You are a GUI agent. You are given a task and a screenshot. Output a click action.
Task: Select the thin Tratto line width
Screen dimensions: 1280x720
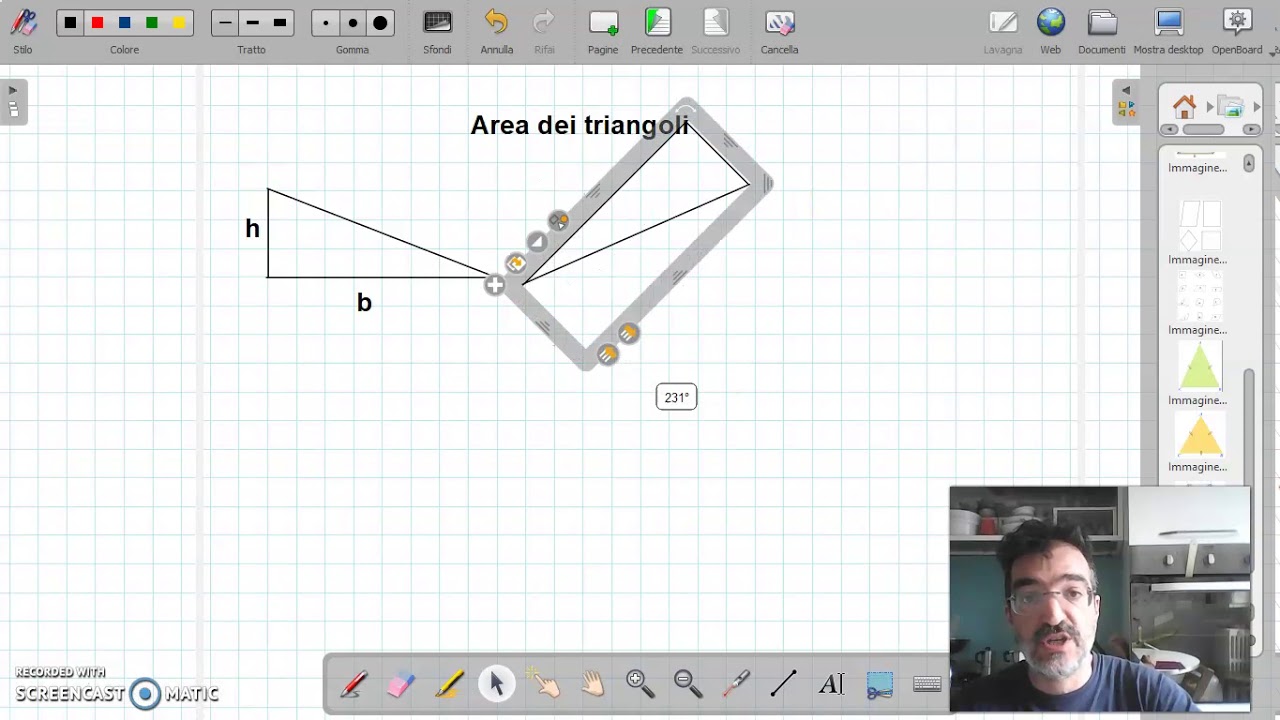coord(225,23)
